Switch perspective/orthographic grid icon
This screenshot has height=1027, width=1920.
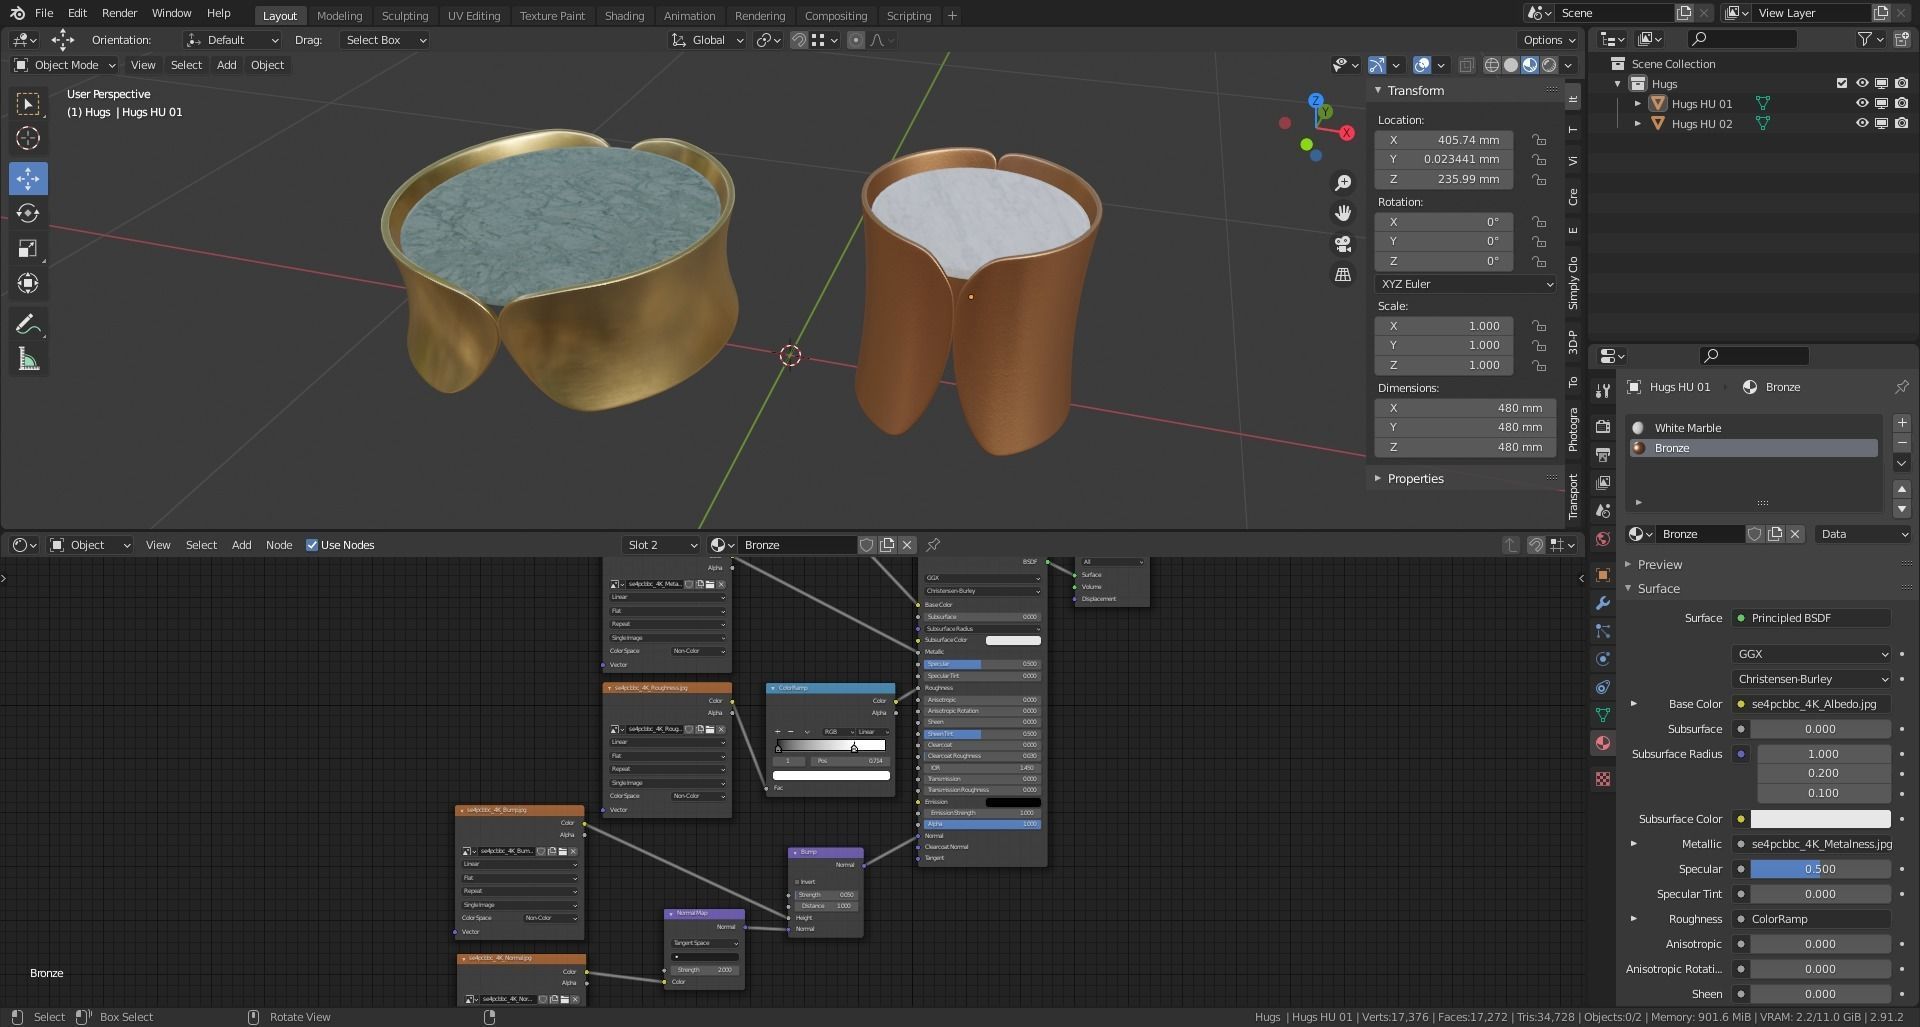coord(1343,274)
